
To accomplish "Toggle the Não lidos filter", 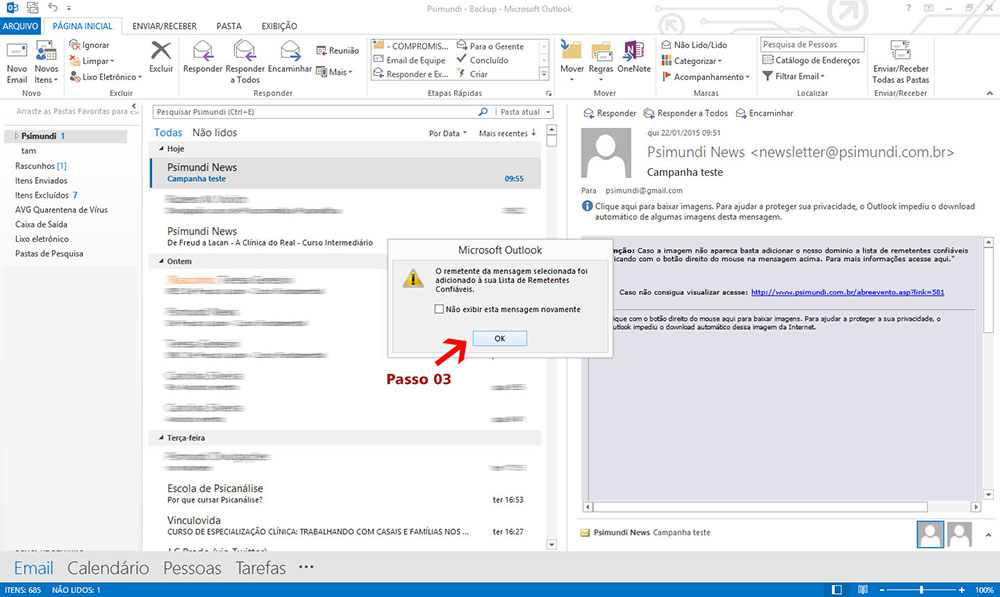I will 214,132.
